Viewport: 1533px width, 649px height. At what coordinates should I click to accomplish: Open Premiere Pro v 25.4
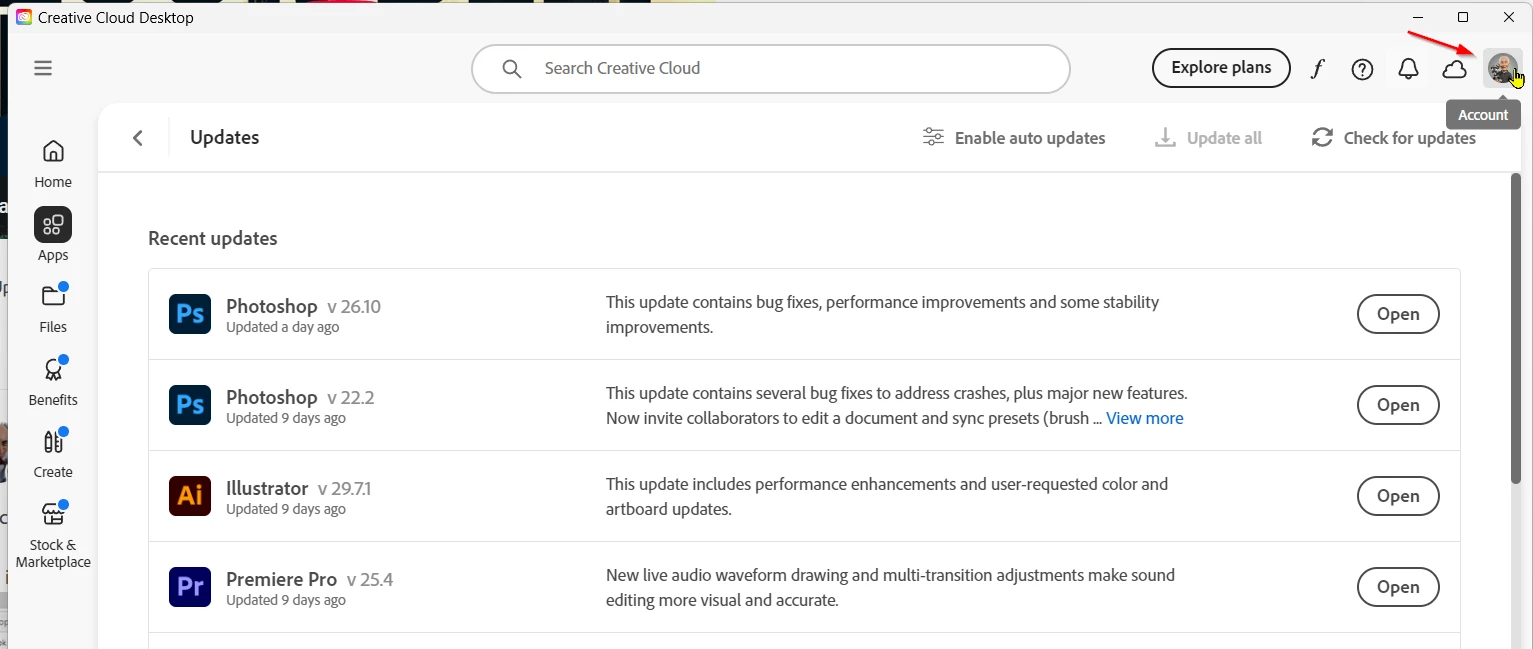pos(1398,587)
